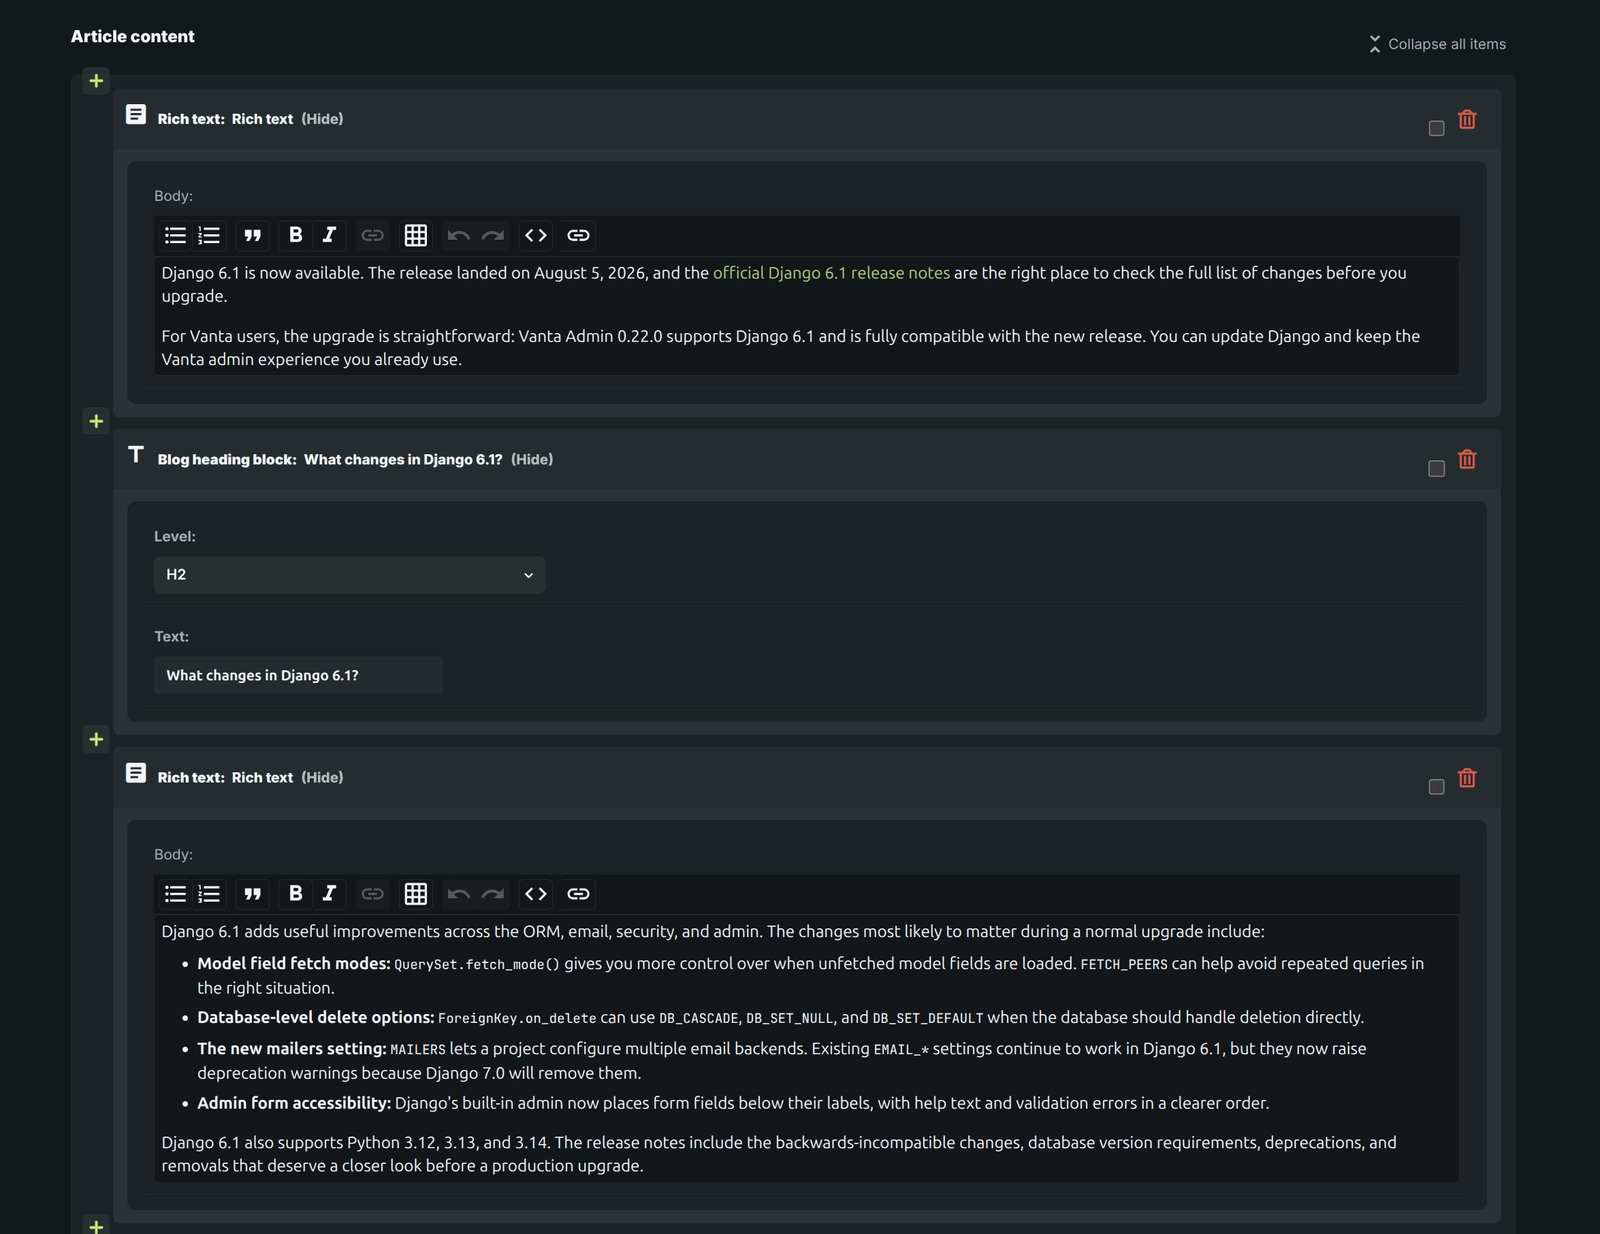This screenshot has height=1234, width=1600.
Task: Click document icon of the Rich text block below the heading block
Action: (136, 773)
